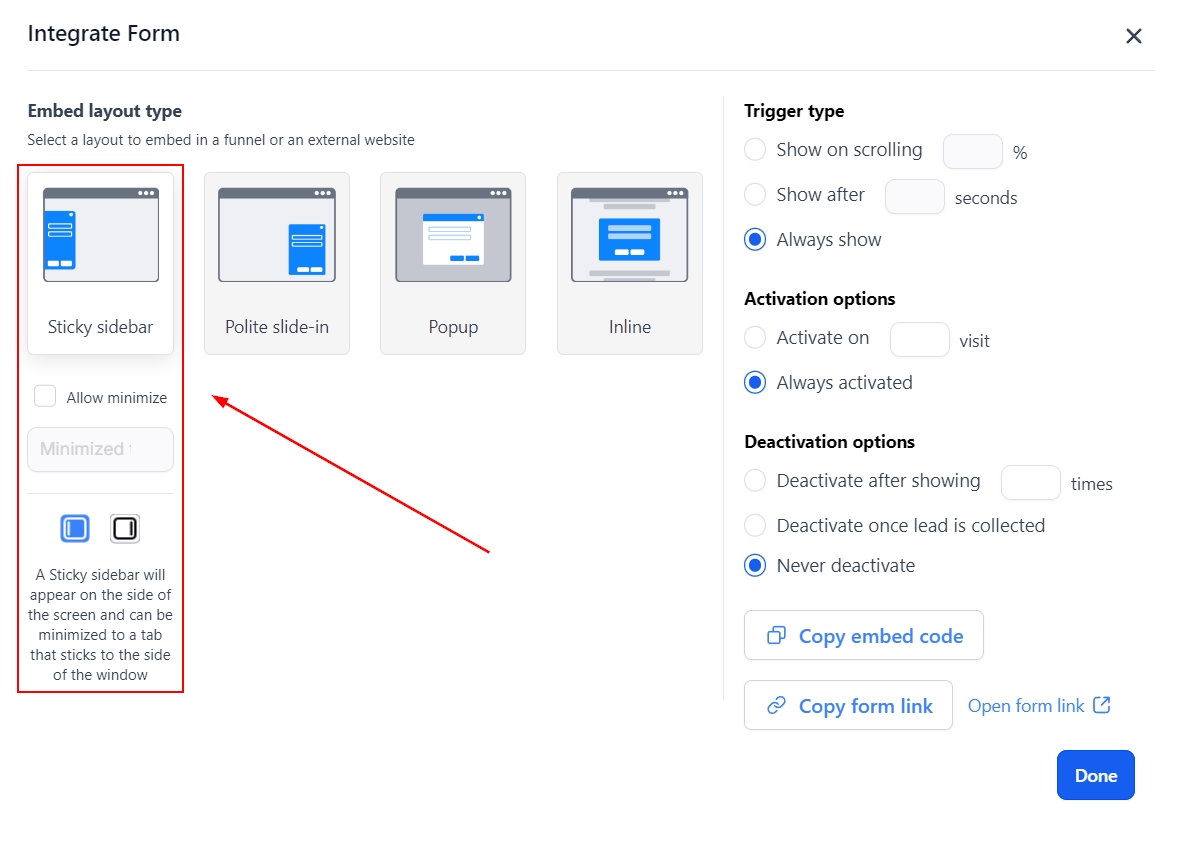Choose the Polite slide-in layout card

click(276, 263)
